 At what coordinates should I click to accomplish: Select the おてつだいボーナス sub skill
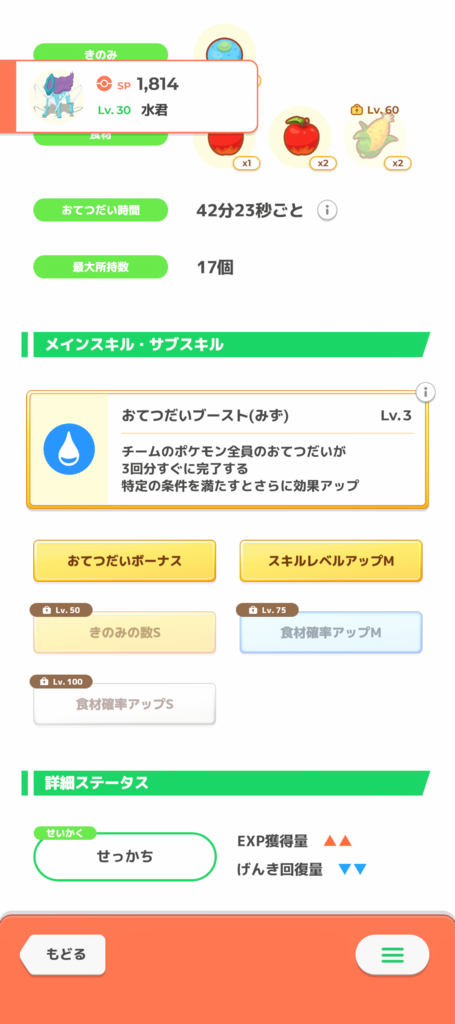(125, 561)
